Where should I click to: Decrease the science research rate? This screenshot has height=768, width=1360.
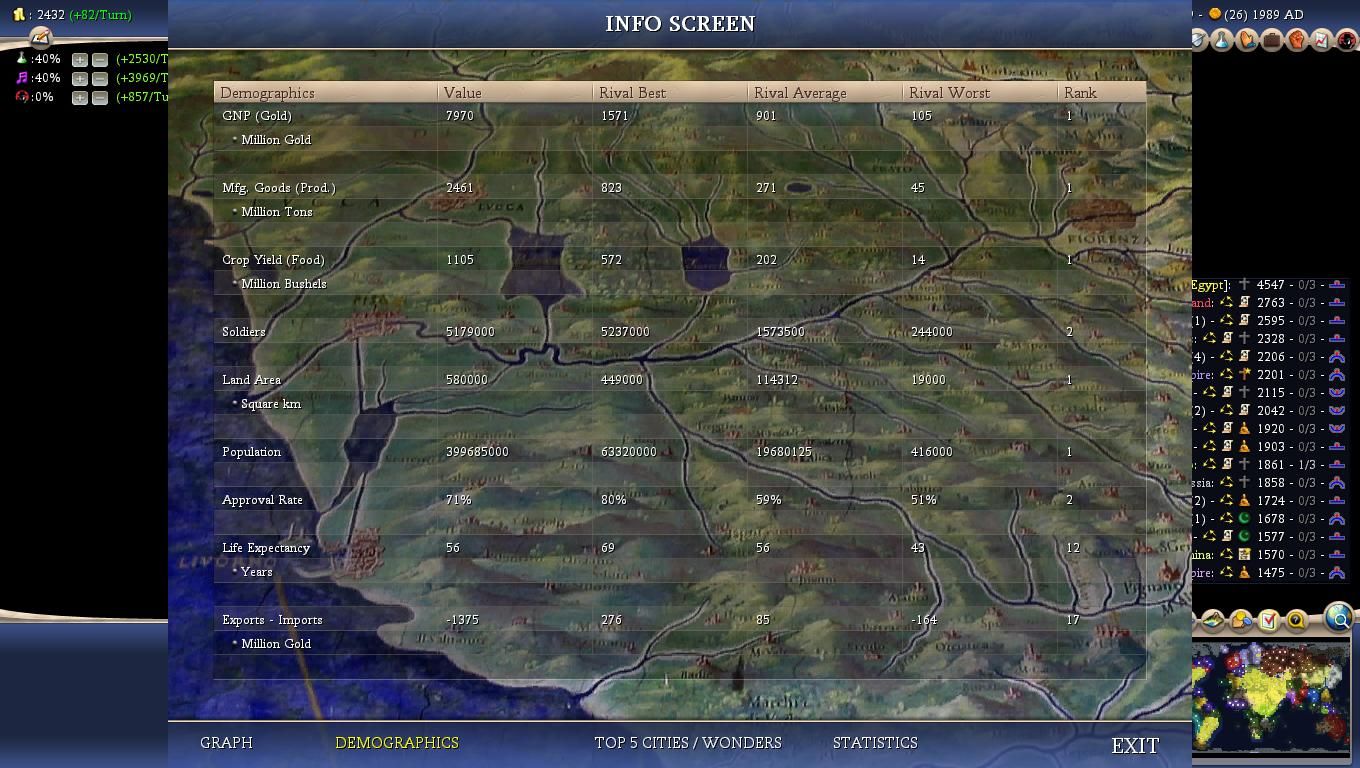100,60
